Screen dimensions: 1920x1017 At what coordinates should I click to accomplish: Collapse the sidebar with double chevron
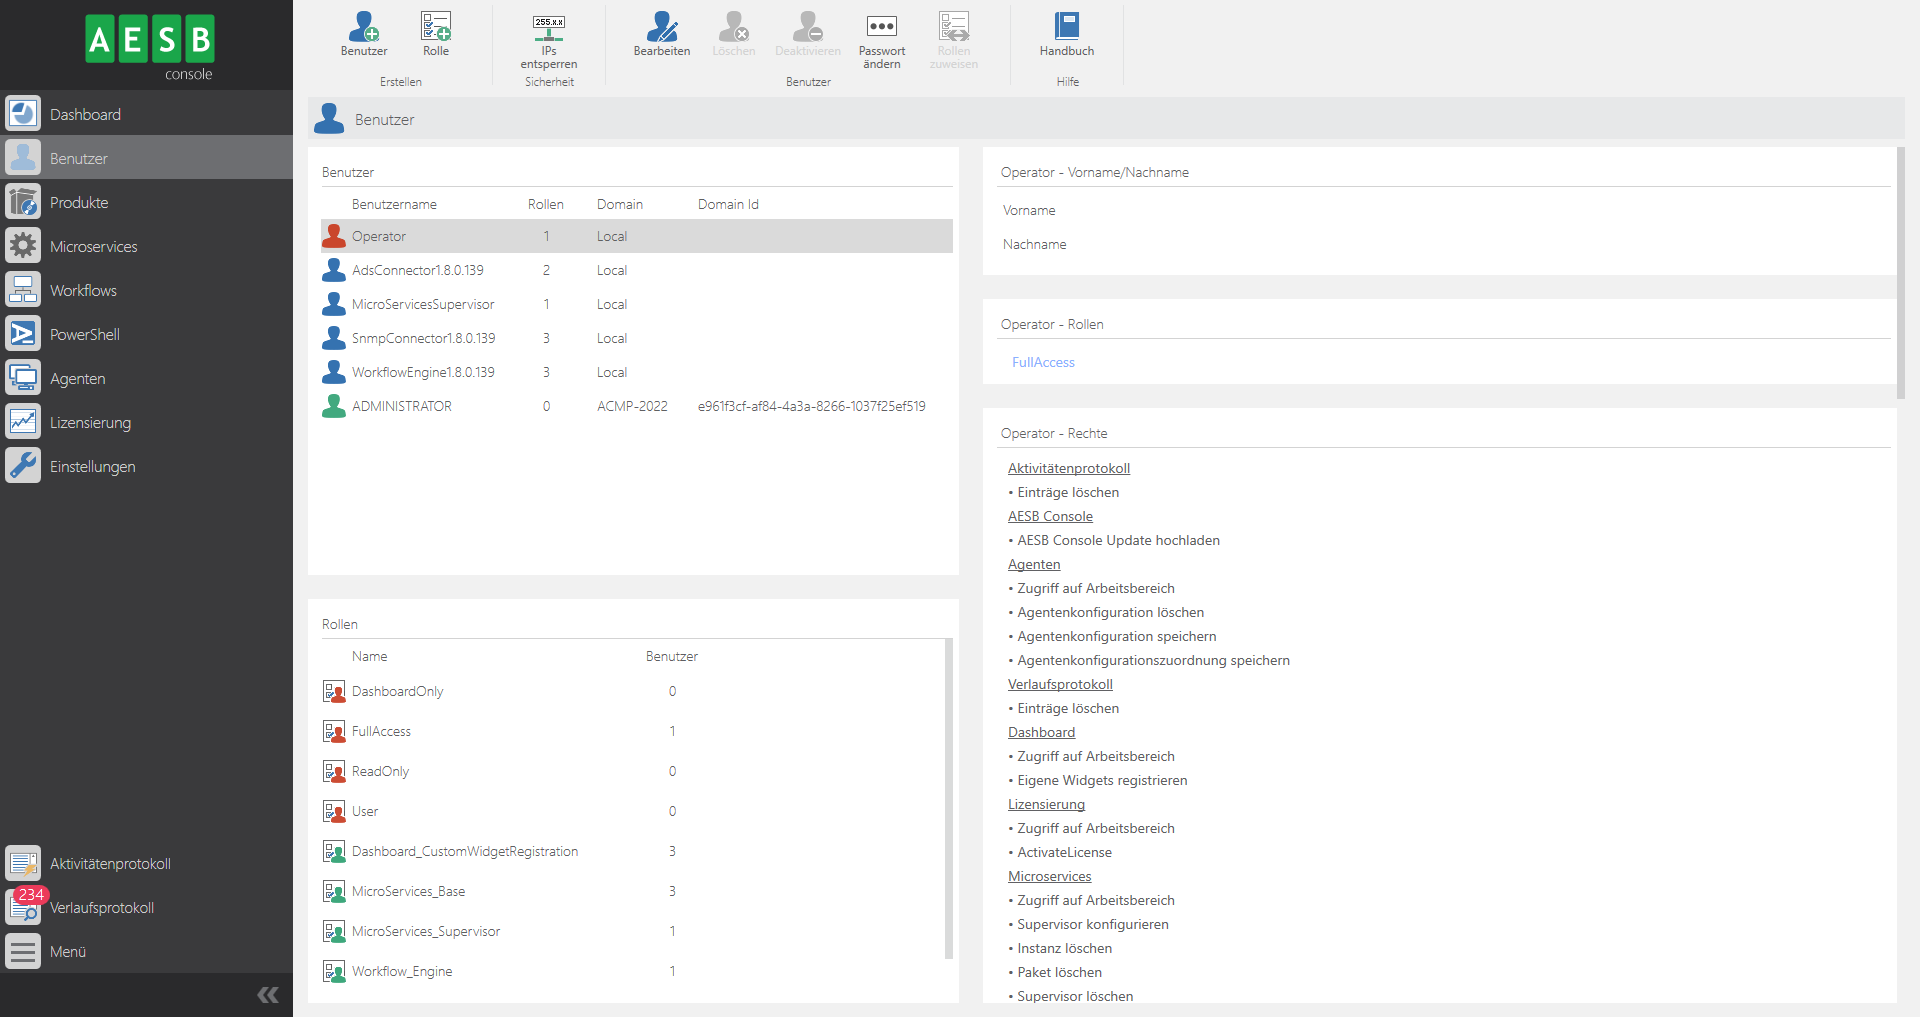click(x=268, y=994)
